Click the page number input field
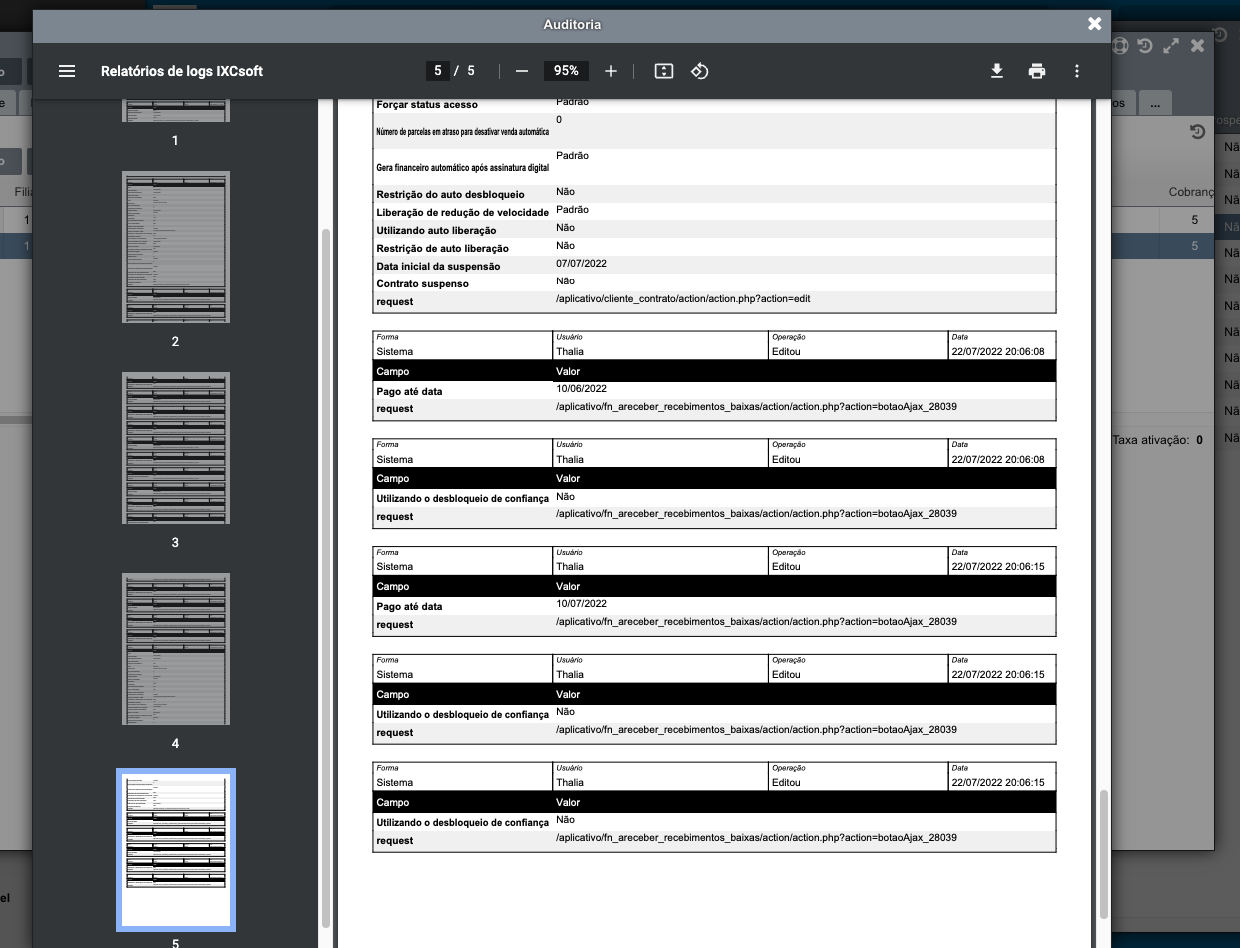 [x=437, y=71]
